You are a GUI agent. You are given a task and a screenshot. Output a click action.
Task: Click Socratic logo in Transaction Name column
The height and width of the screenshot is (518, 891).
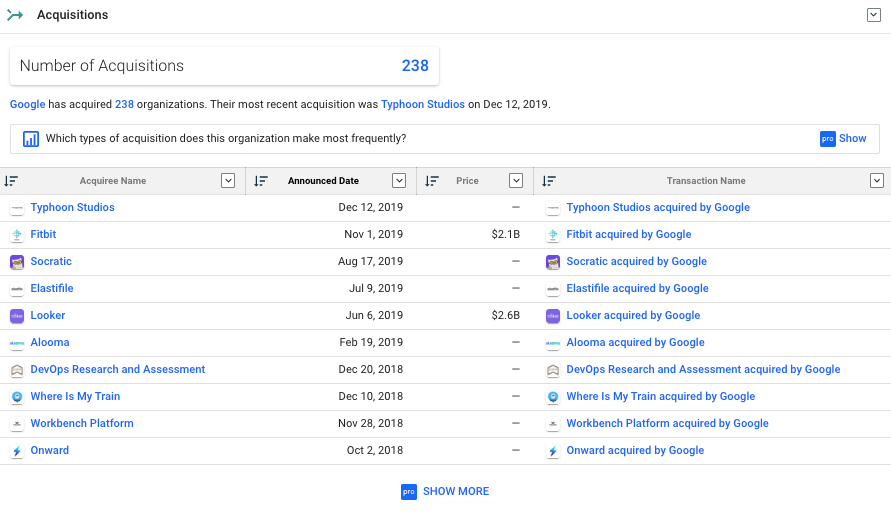[x=553, y=262]
